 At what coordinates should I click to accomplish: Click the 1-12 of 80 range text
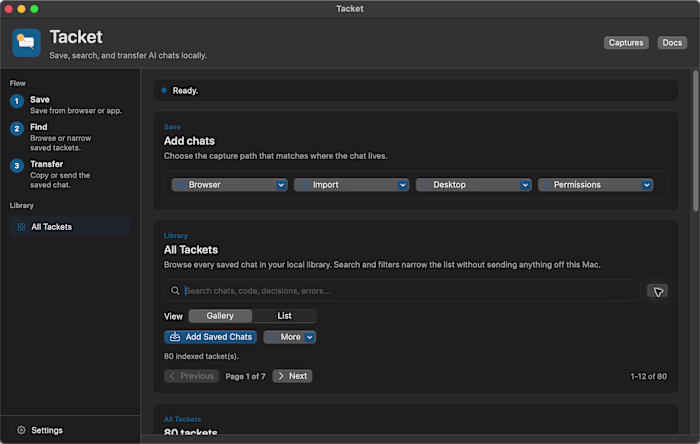tap(649, 377)
